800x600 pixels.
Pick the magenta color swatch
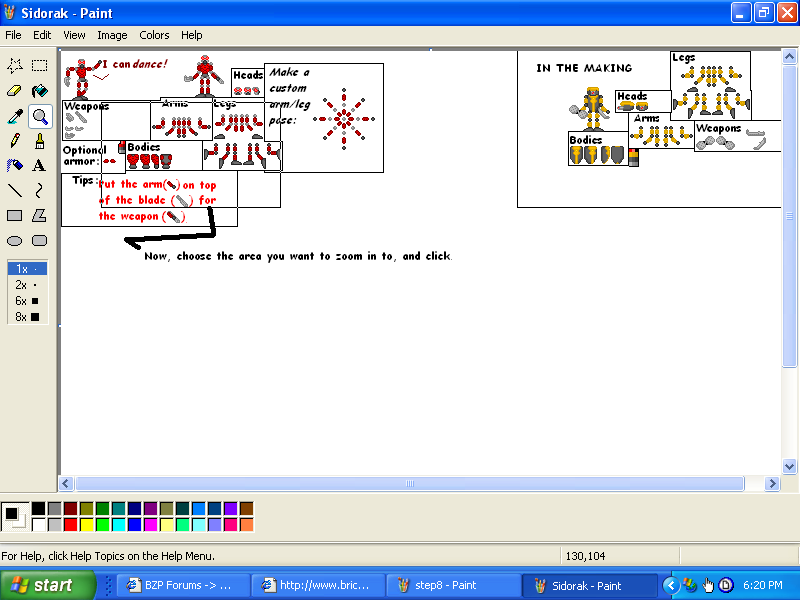(151, 524)
